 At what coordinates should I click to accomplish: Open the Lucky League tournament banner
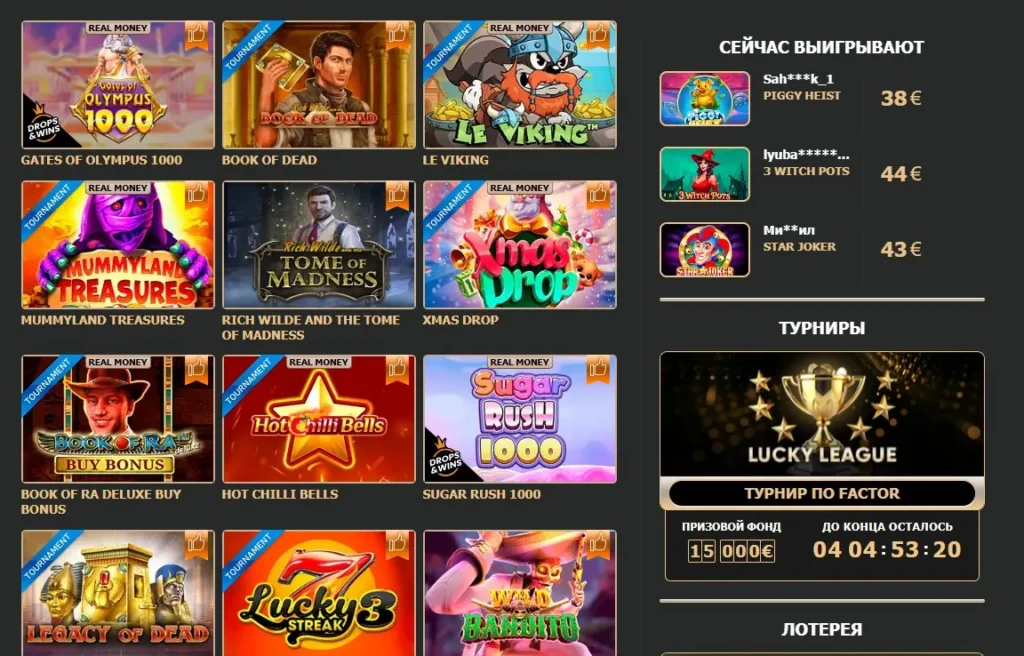coord(822,414)
